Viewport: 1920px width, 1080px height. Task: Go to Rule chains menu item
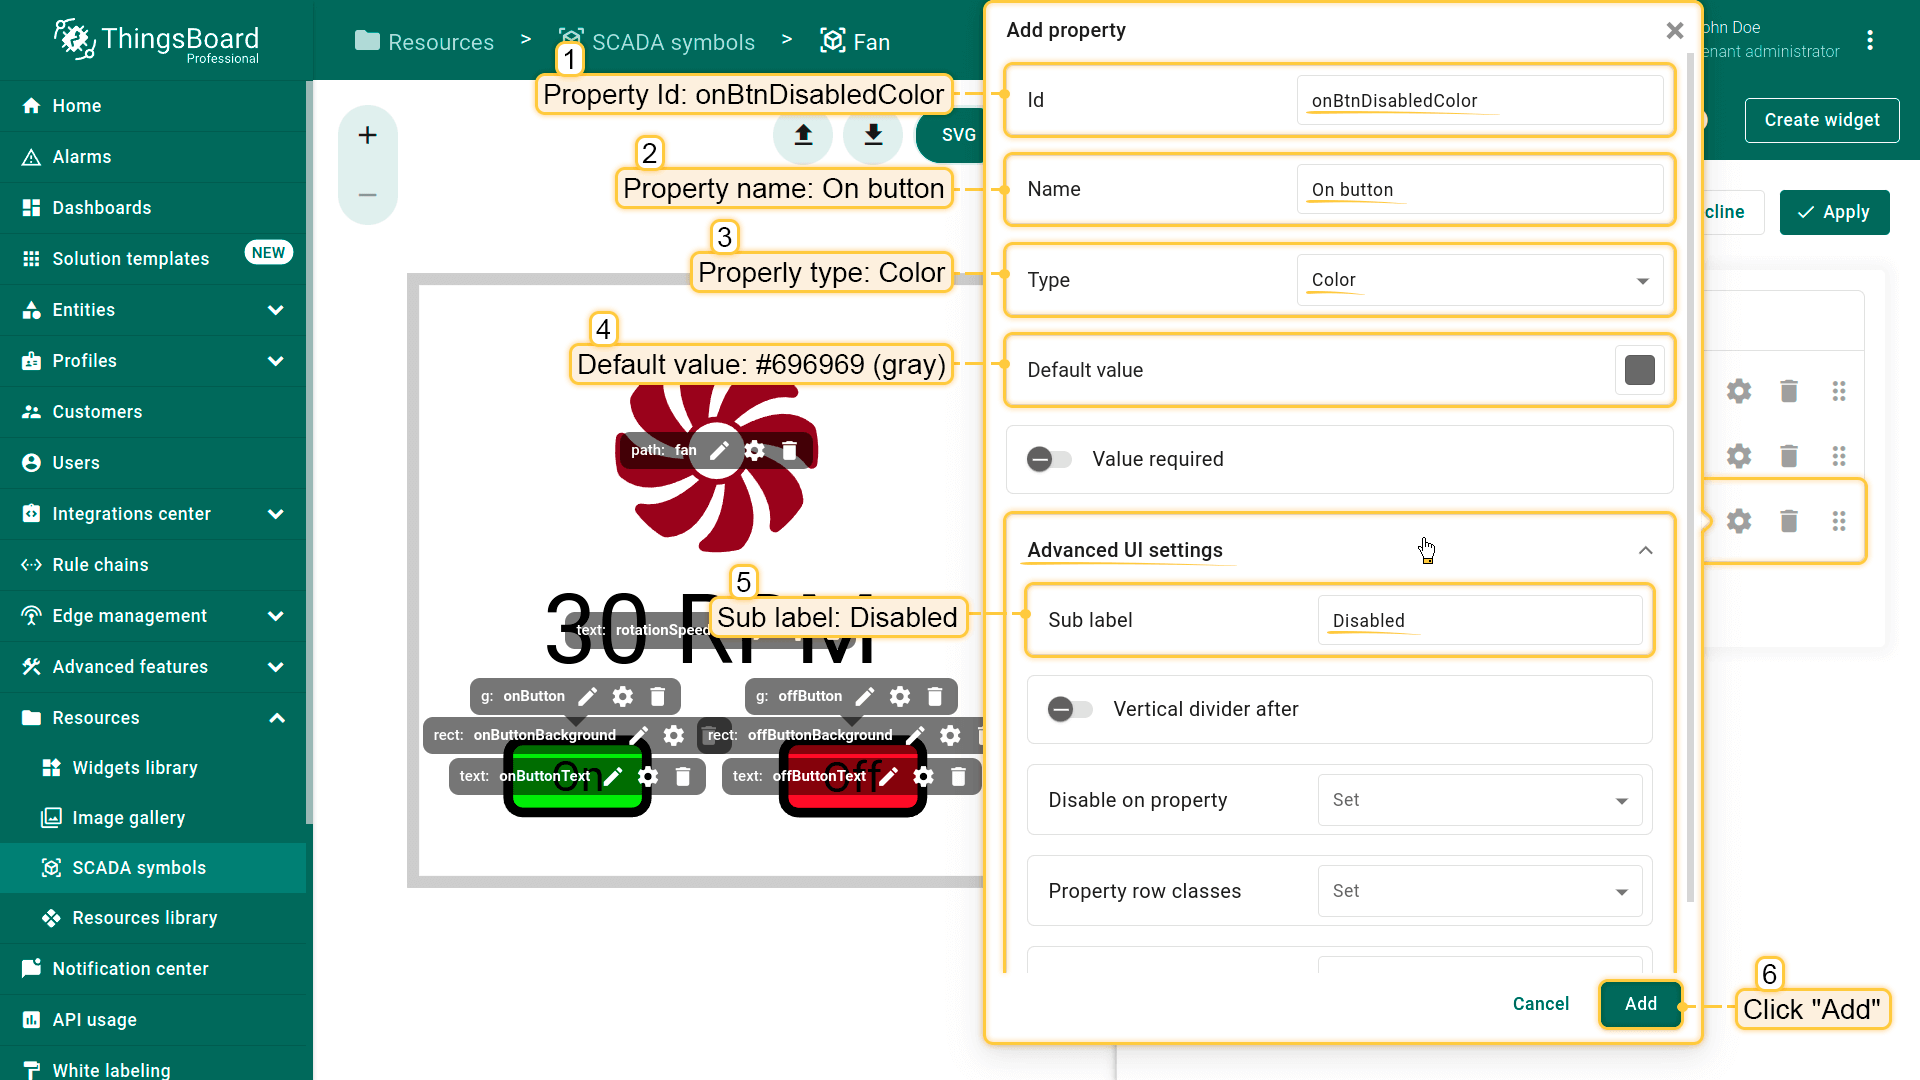click(x=100, y=565)
